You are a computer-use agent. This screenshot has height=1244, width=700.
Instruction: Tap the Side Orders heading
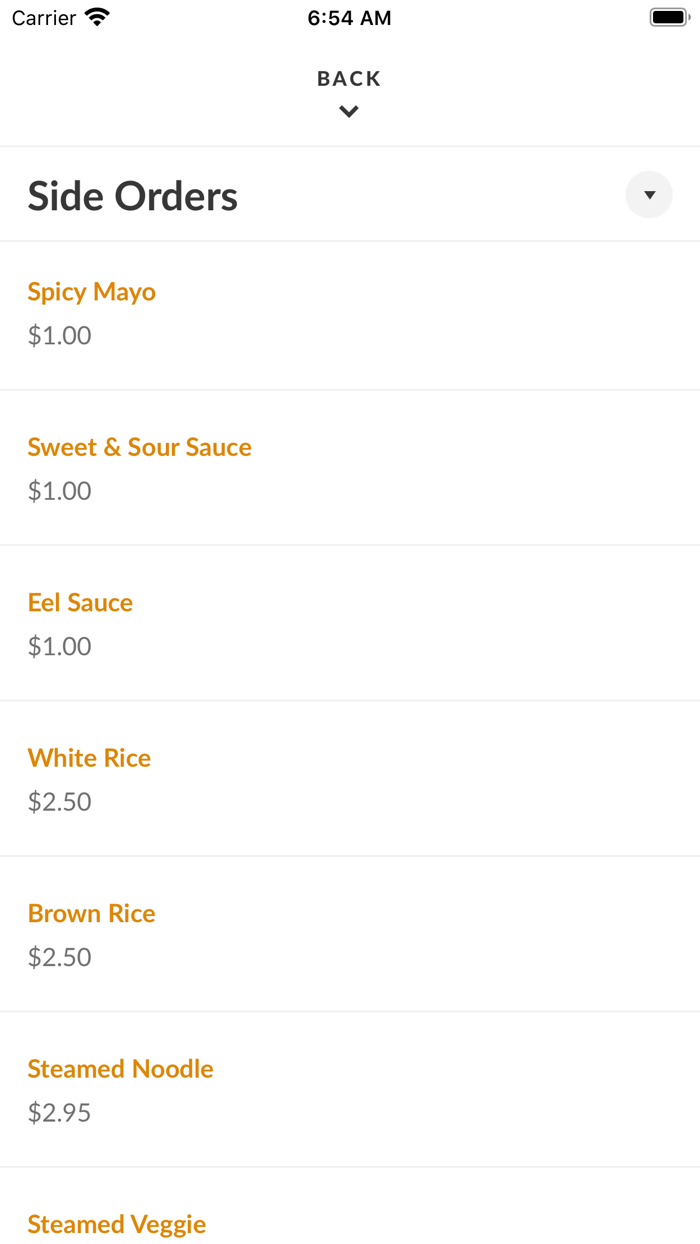click(133, 196)
